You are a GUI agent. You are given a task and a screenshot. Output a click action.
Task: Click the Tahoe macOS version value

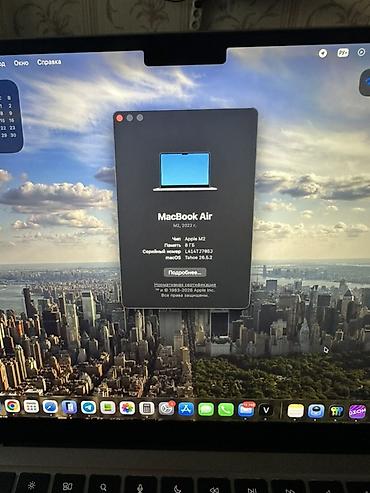point(199,258)
